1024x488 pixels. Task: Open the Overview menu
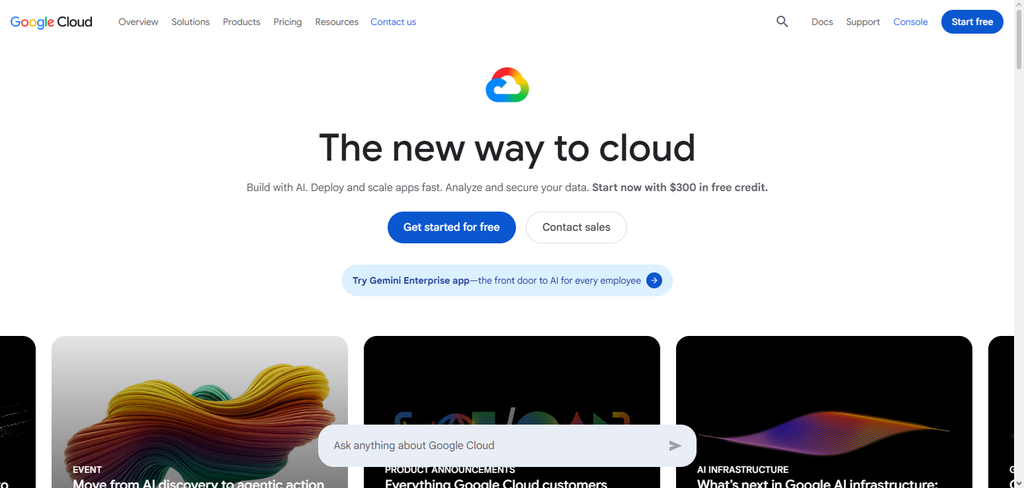(x=138, y=22)
